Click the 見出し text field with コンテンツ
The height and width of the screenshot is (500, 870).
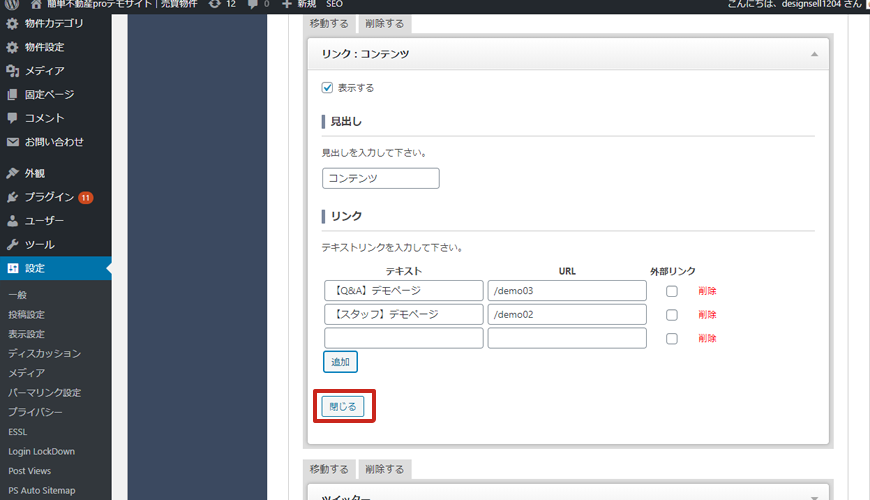pyautogui.click(x=380, y=178)
